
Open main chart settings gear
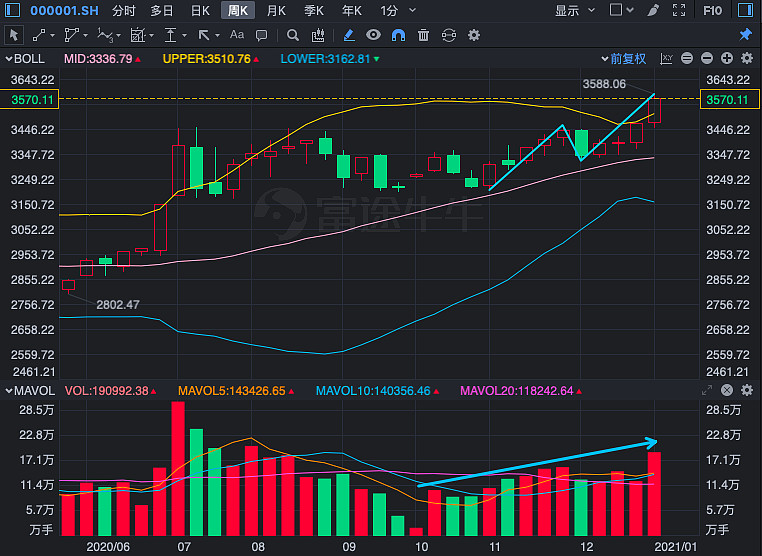(x=747, y=59)
